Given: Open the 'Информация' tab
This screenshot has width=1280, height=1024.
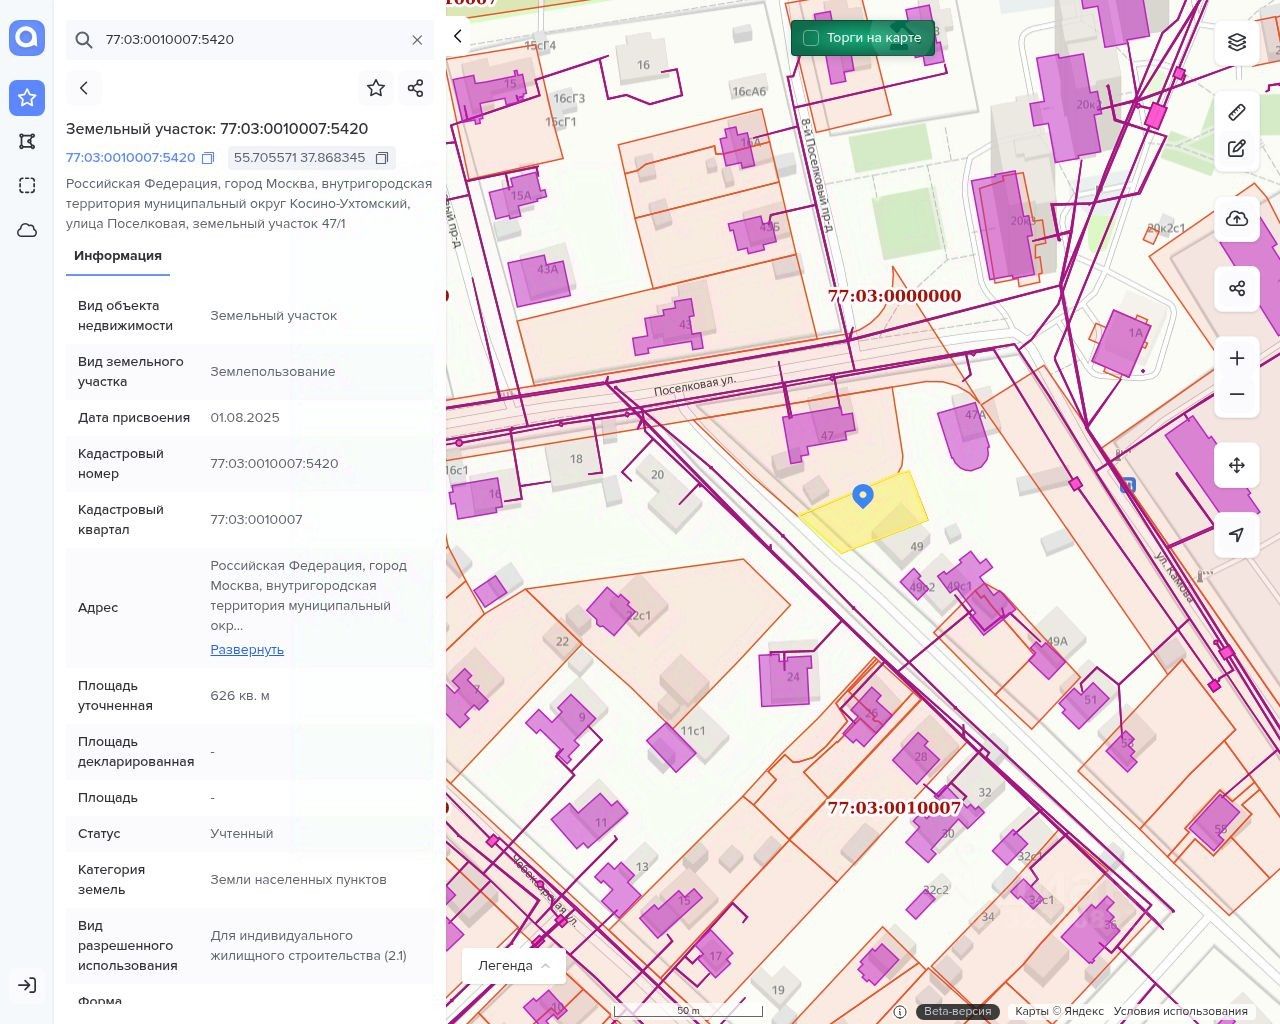Looking at the screenshot, I should click(118, 256).
